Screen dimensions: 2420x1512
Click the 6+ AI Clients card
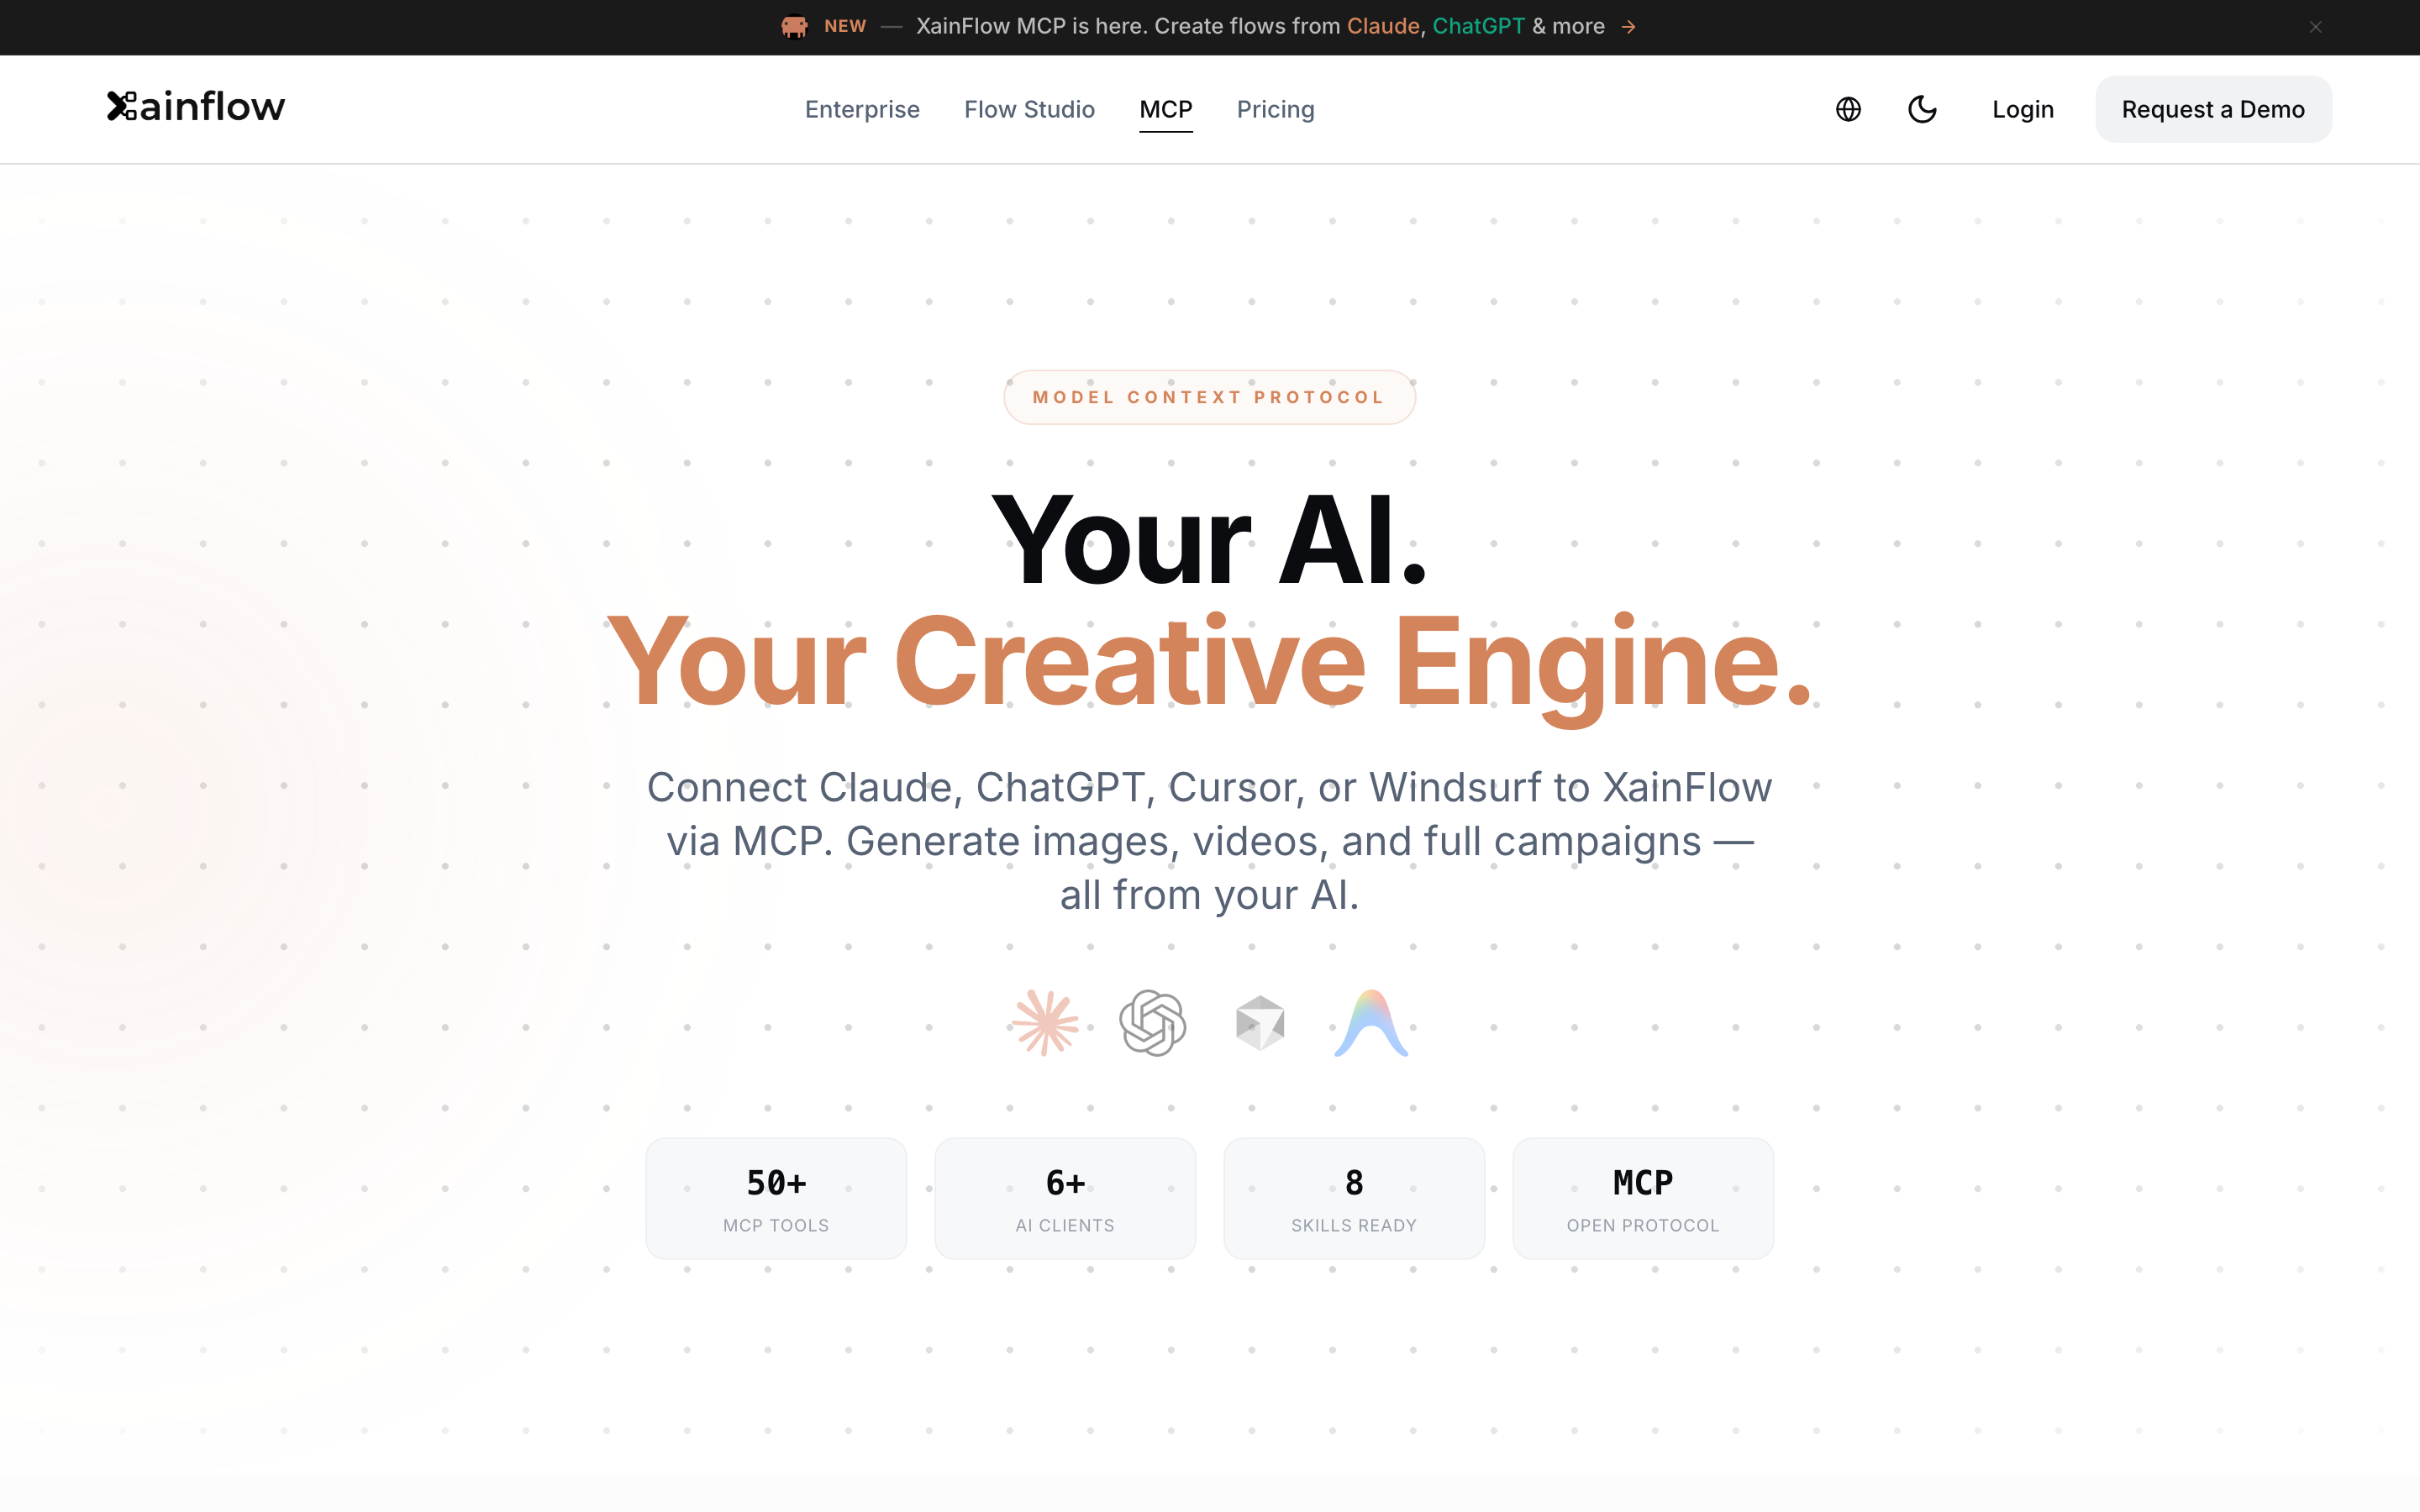(1065, 1198)
